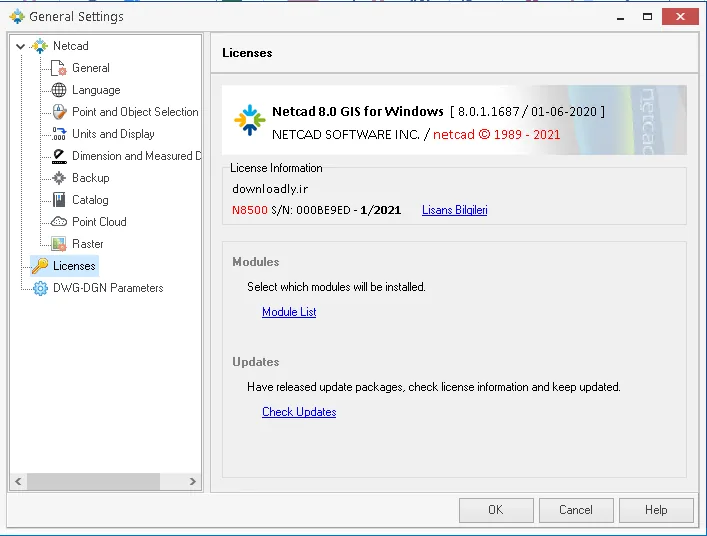The image size is (707, 536).
Task: Collapse the Netcad tree node
Action: coord(20,46)
